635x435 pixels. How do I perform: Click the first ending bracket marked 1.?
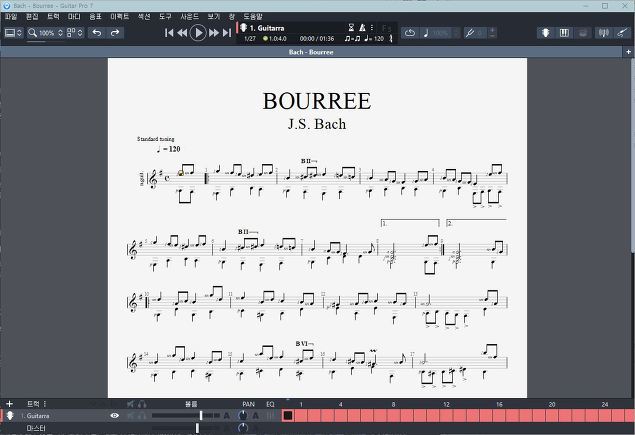[x=410, y=223]
